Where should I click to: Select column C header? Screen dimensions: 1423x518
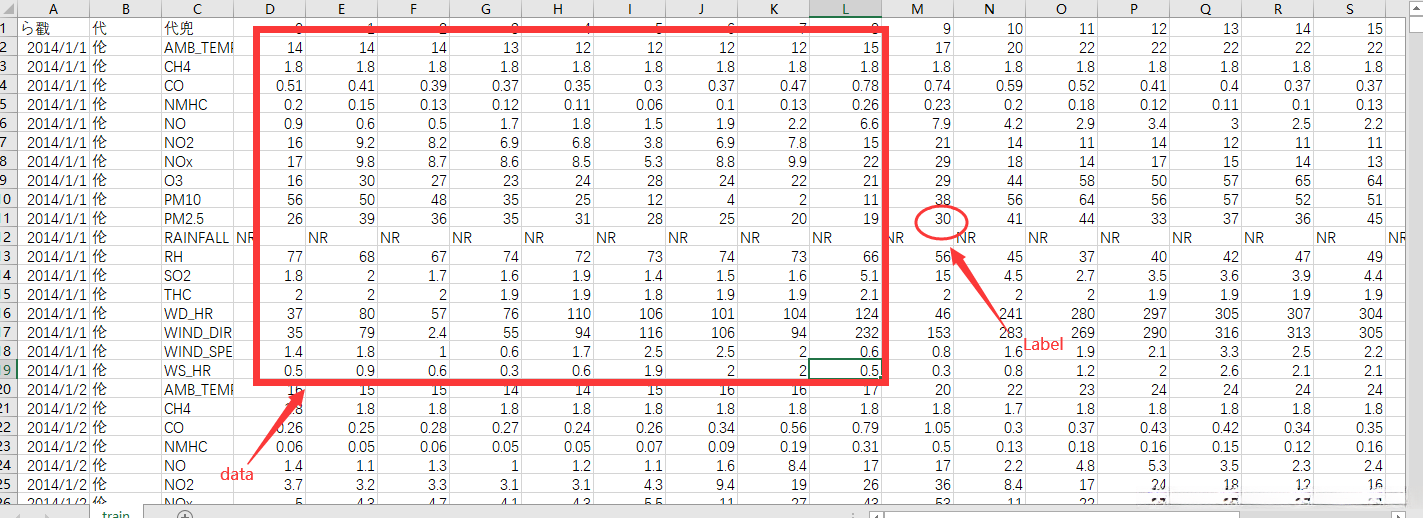click(x=197, y=8)
